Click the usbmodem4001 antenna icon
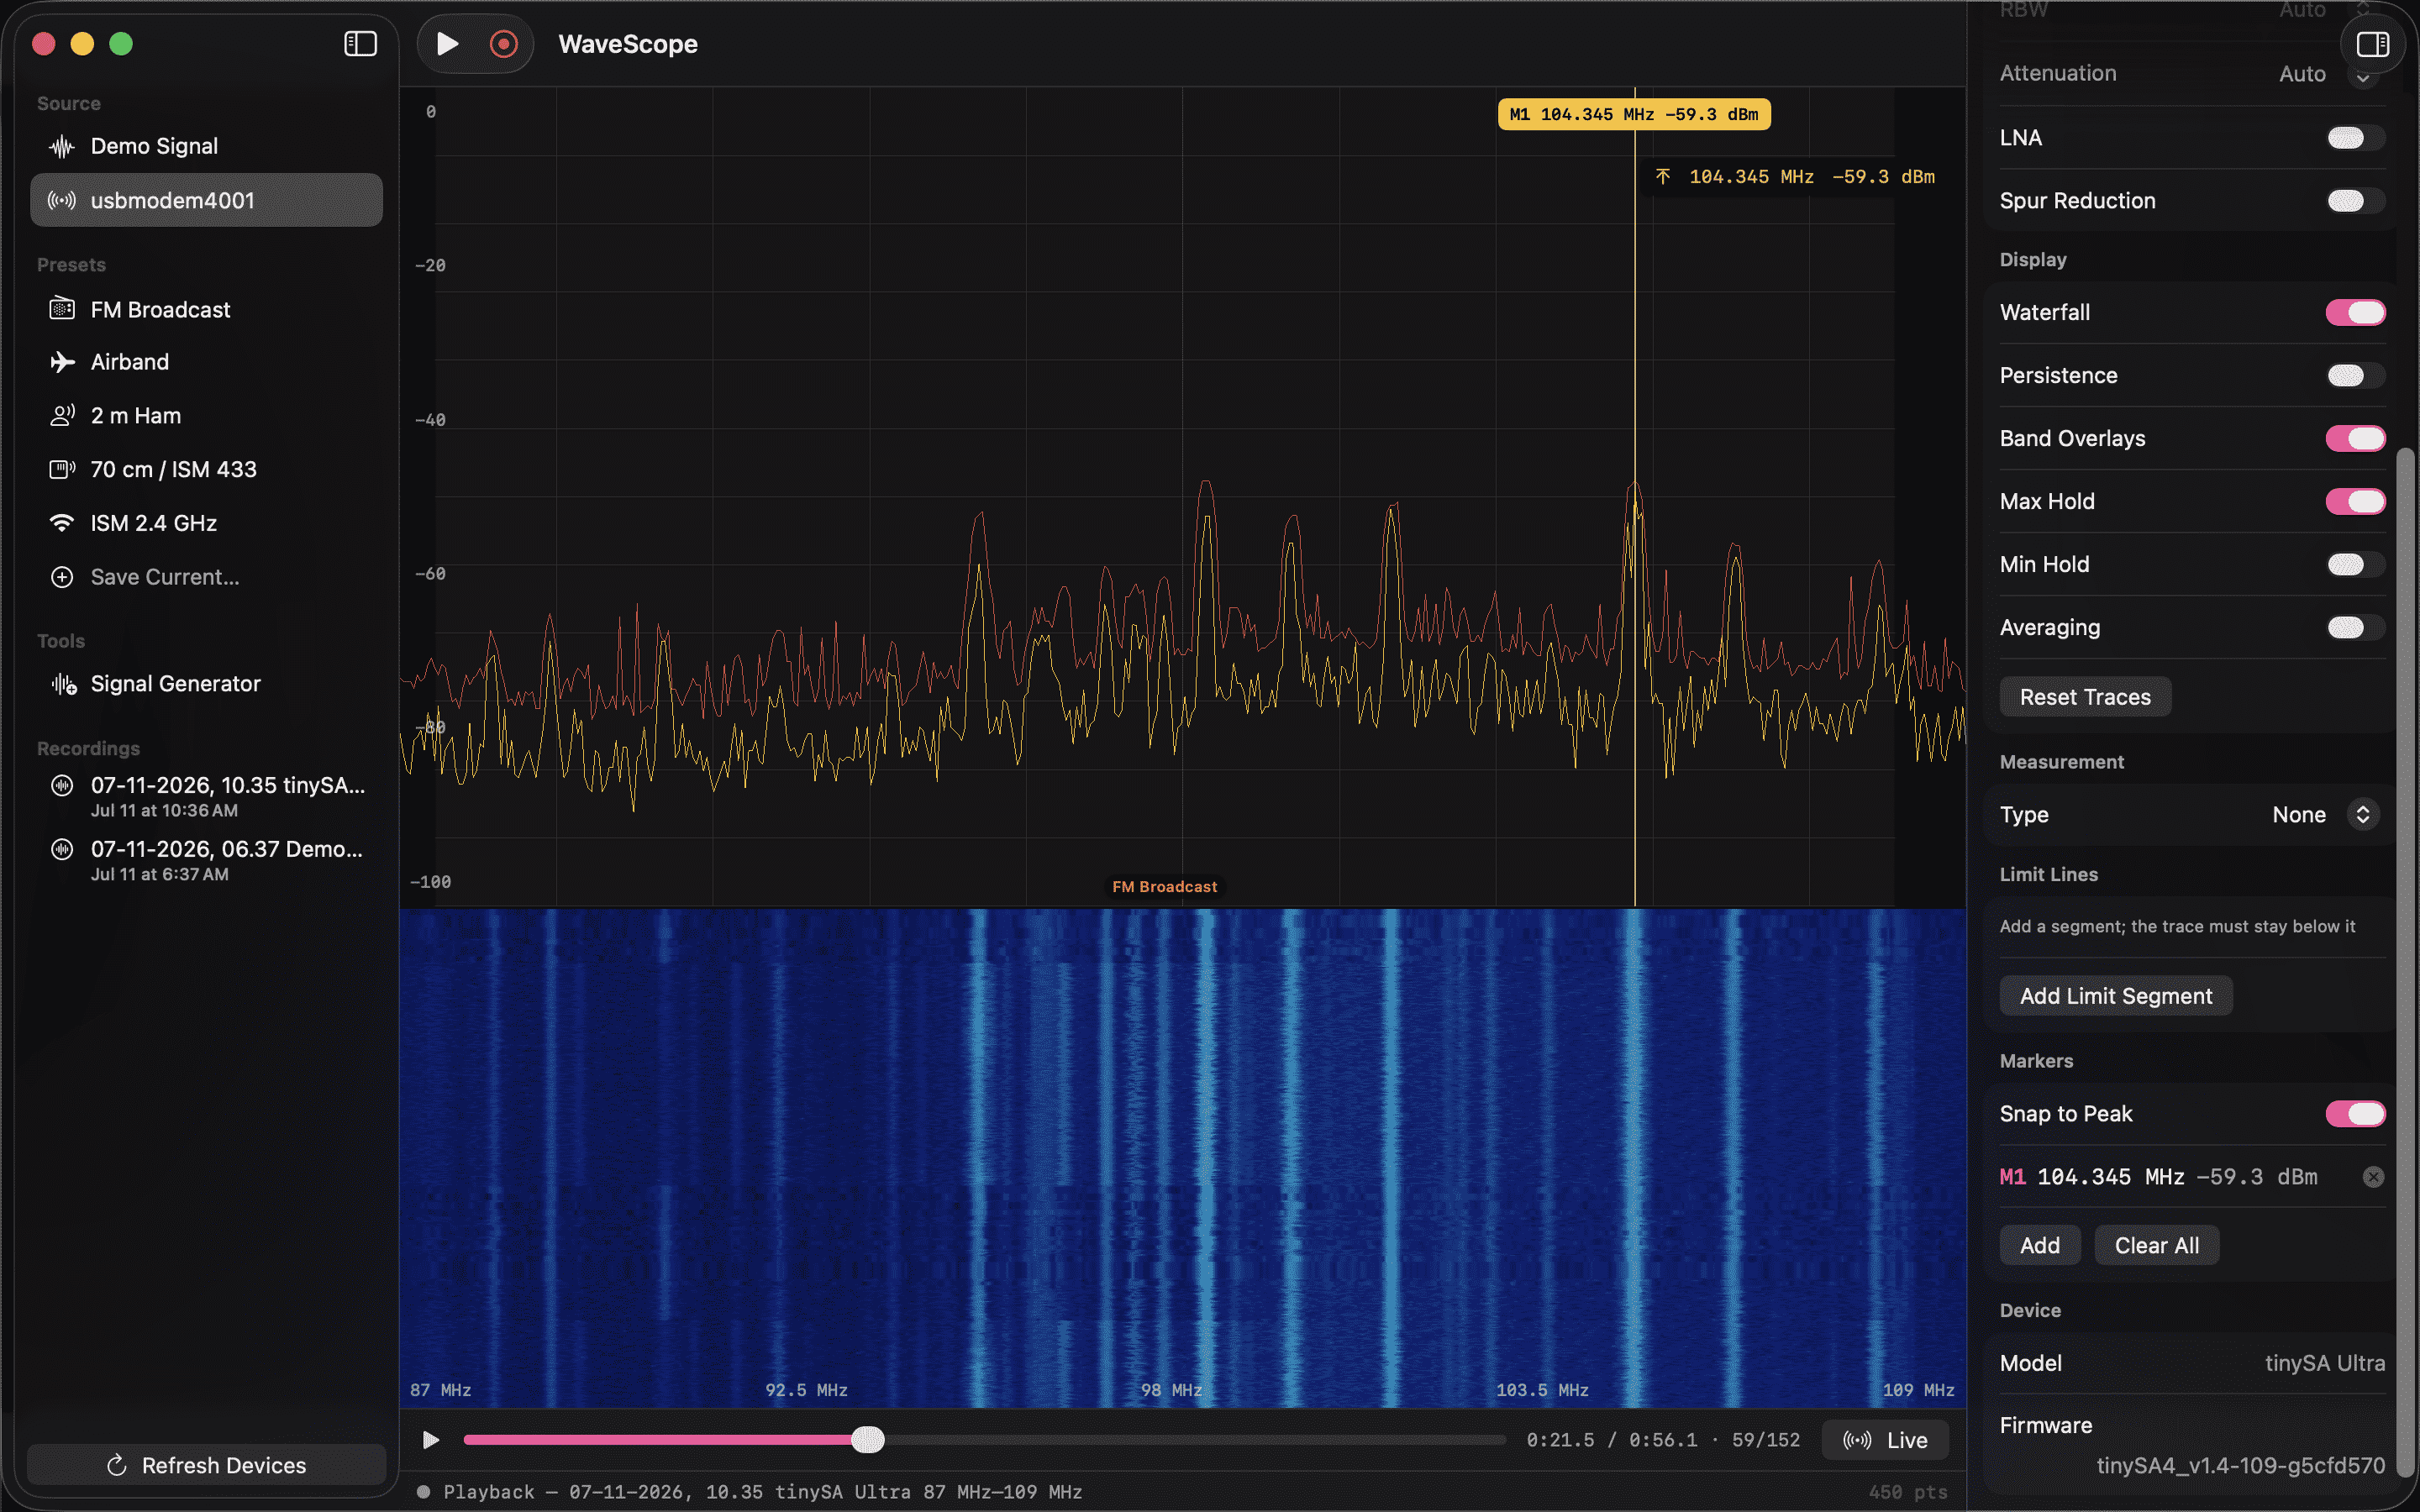2420x1512 pixels. coord(62,200)
